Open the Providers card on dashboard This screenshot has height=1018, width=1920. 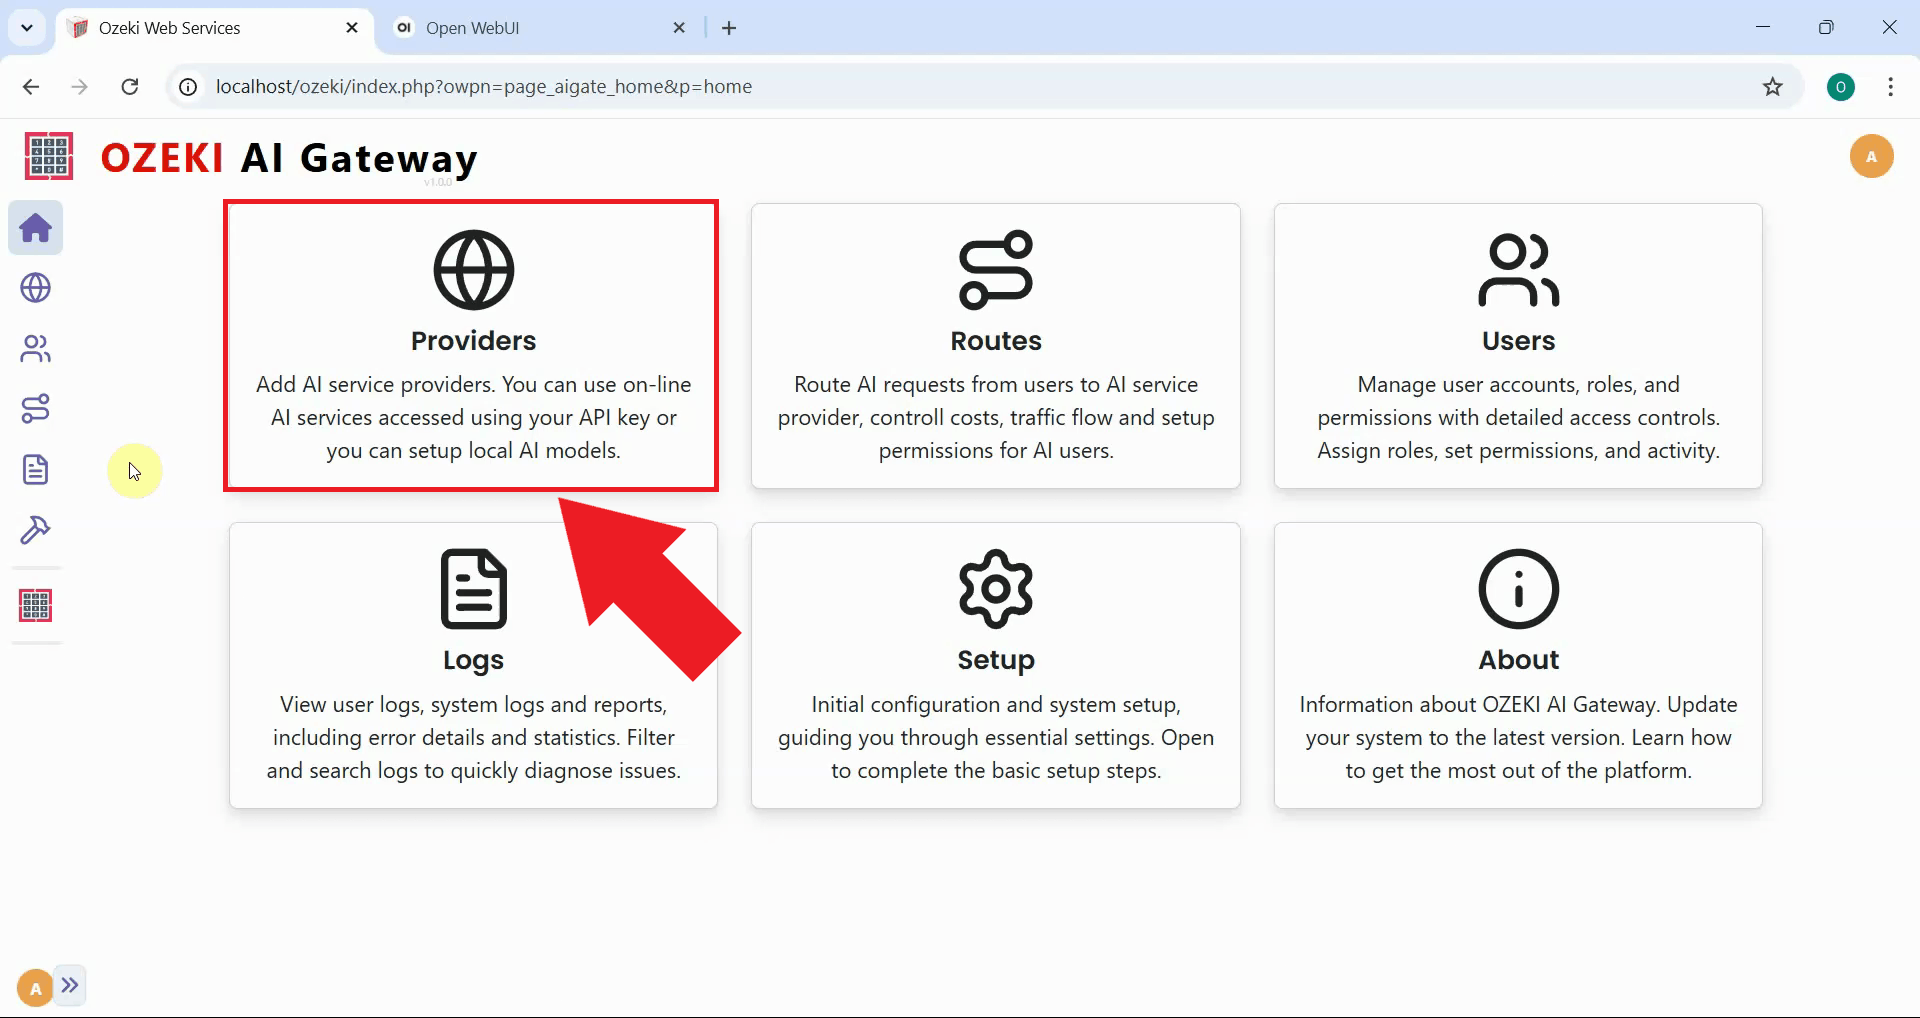[x=472, y=345]
